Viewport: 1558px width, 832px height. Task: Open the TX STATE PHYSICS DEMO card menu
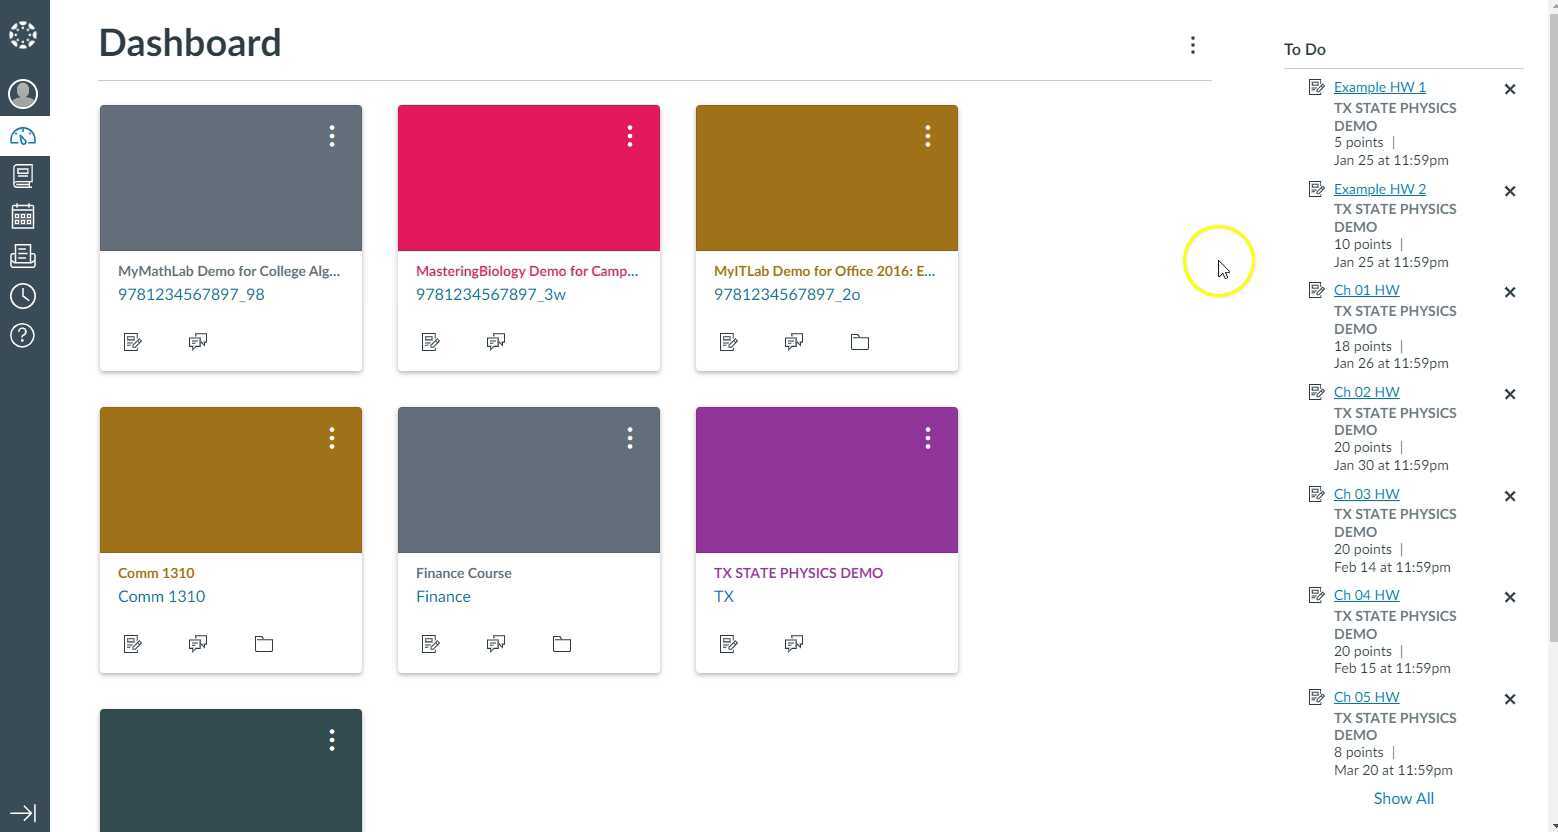click(x=927, y=438)
